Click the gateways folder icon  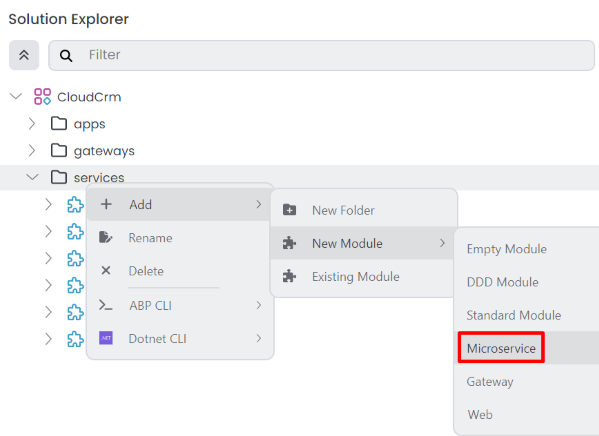click(59, 150)
